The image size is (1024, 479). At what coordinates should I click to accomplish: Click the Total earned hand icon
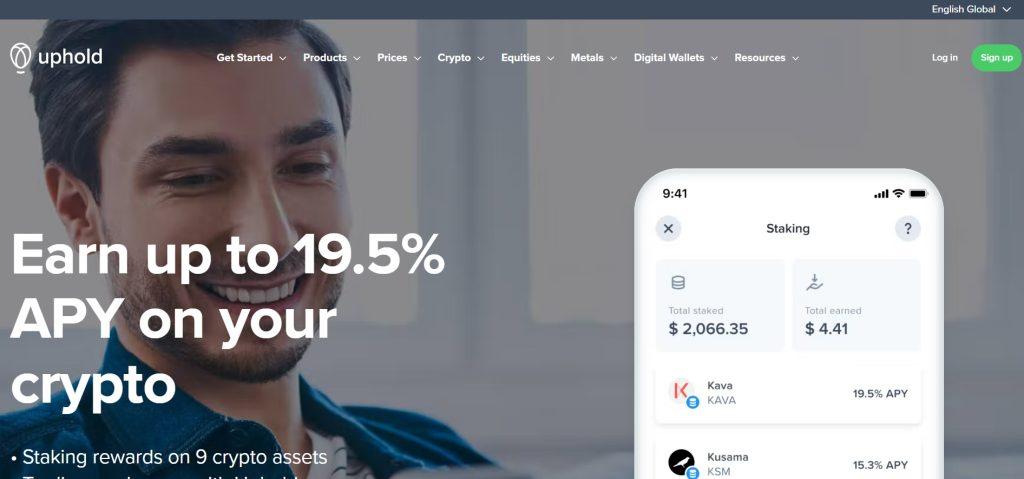pyautogui.click(x=814, y=282)
